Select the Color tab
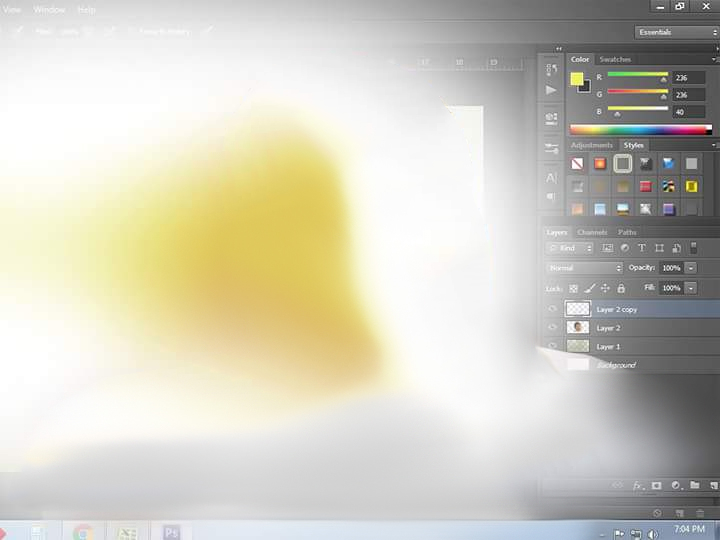This screenshot has height=540, width=720. [579, 59]
